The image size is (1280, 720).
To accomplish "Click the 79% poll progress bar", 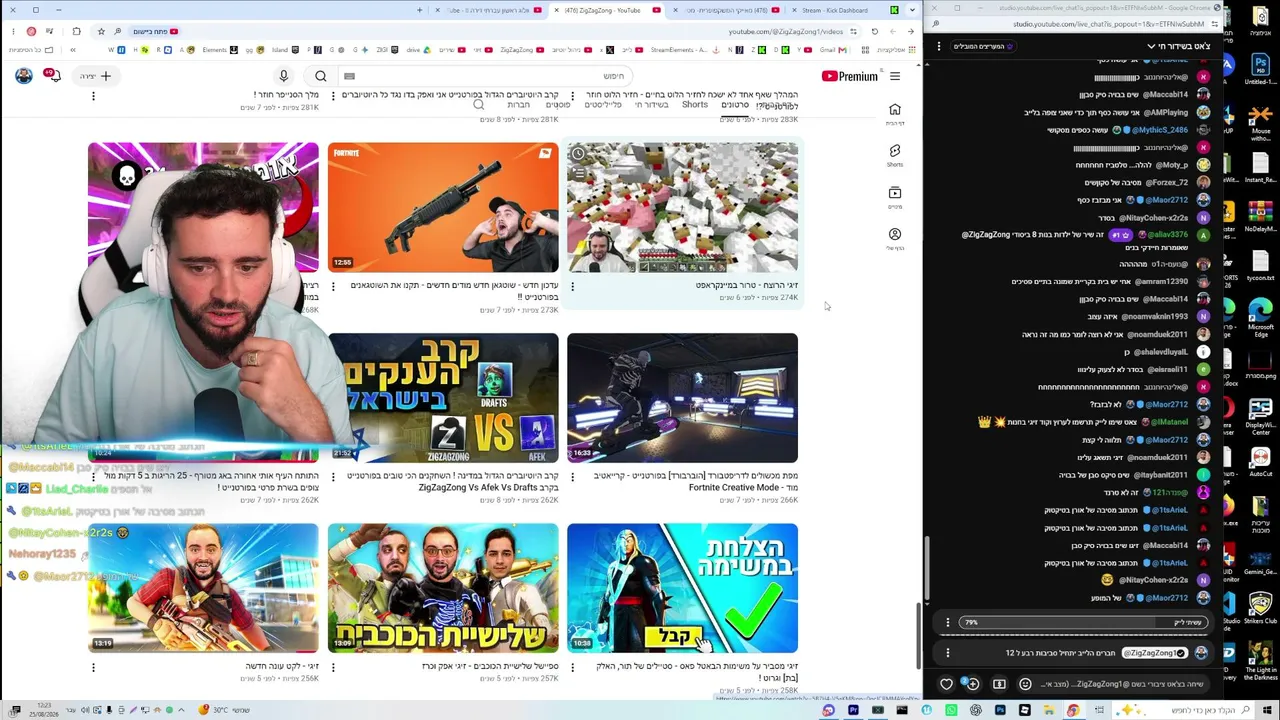I will tap(1083, 623).
